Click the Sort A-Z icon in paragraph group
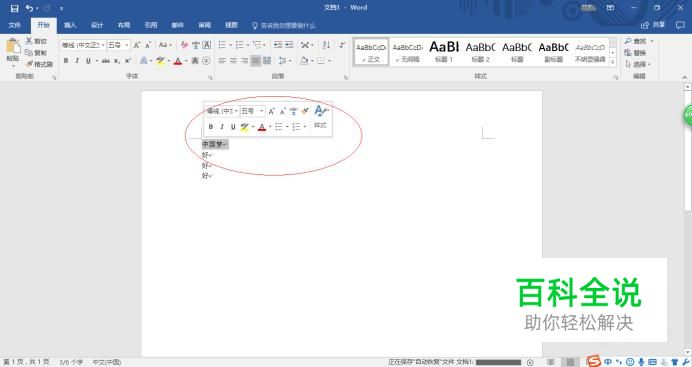This screenshot has height=367, width=692. coord(326,45)
